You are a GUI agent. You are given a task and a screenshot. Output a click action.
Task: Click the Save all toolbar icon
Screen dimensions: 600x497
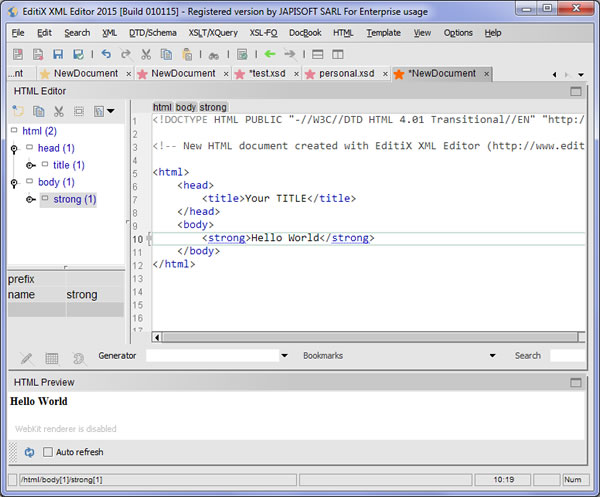tap(78, 54)
